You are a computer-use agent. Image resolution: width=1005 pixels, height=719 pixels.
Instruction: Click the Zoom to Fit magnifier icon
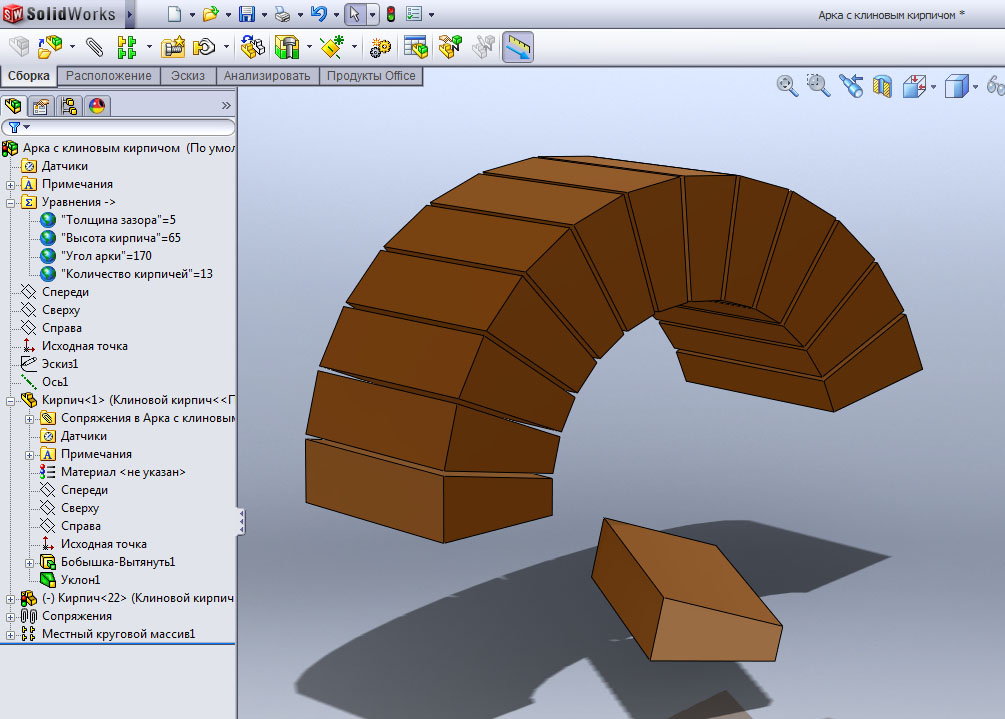click(x=787, y=86)
